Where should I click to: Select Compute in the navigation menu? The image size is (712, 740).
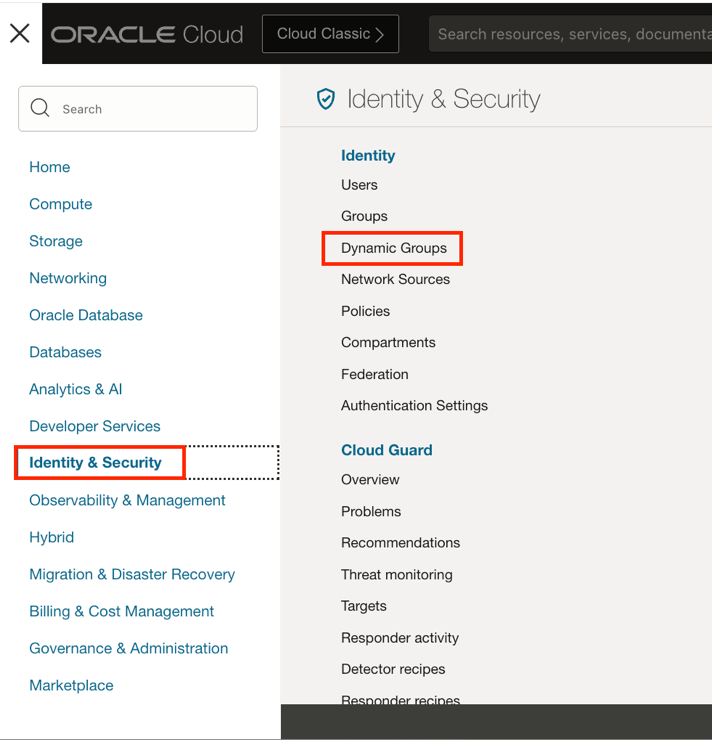(61, 204)
